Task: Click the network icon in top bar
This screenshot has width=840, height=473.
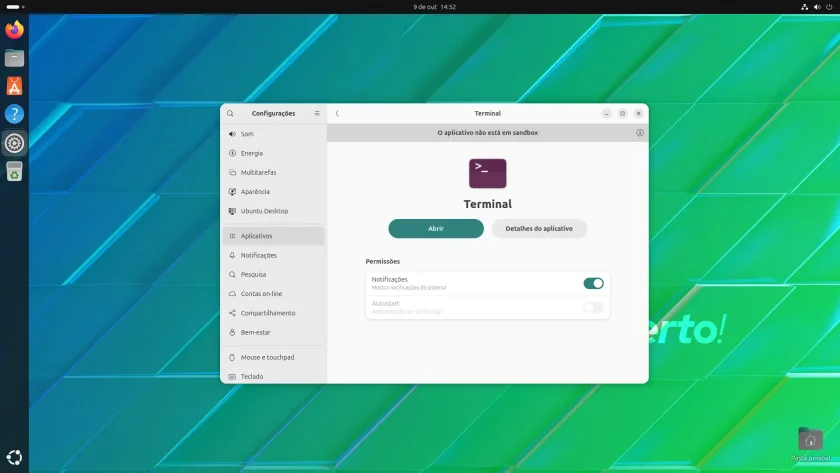Action: tap(805, 7)
